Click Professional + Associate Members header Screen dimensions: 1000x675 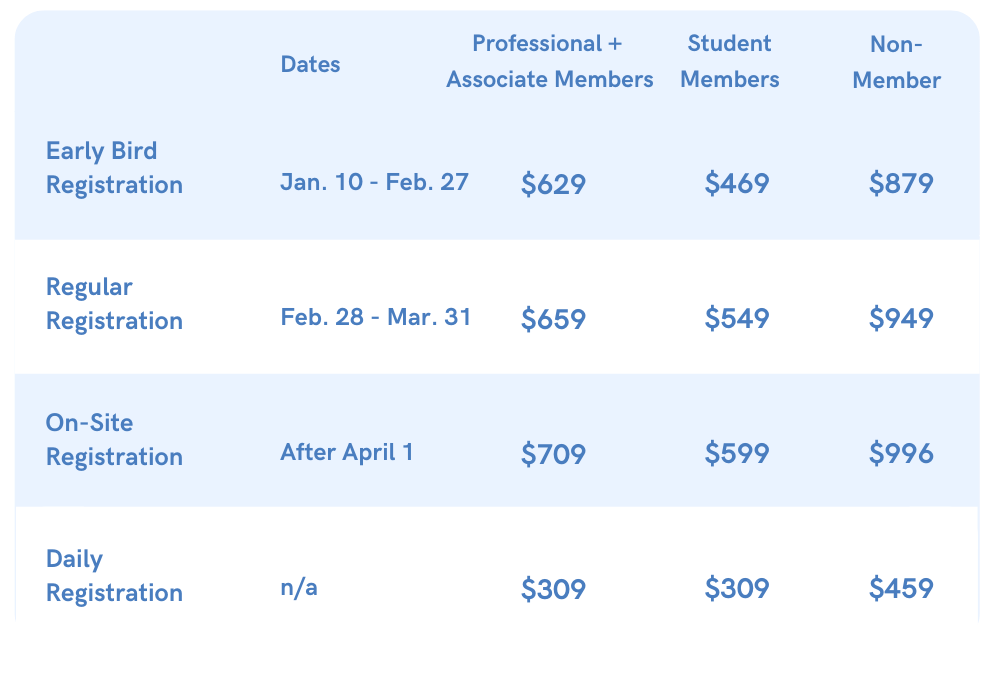point(550,61)
